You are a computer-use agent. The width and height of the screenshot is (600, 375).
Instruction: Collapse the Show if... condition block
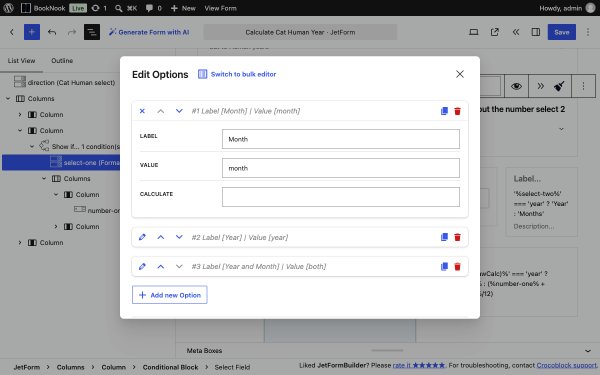pyautogui.click(x=32, y=146)
